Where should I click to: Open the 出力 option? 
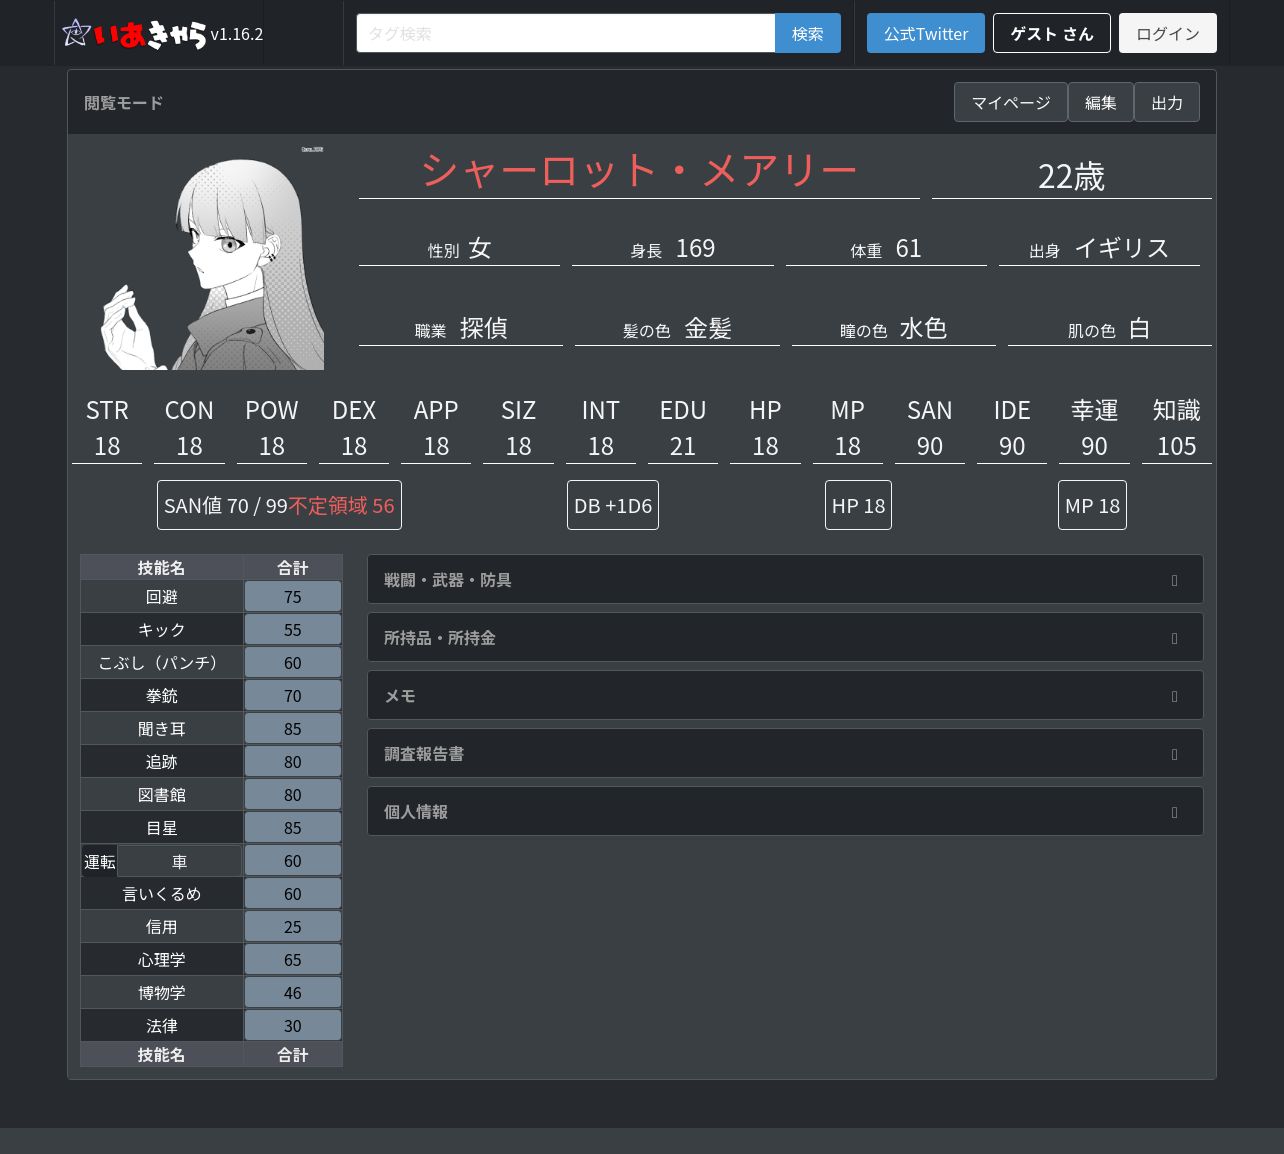1167,102
